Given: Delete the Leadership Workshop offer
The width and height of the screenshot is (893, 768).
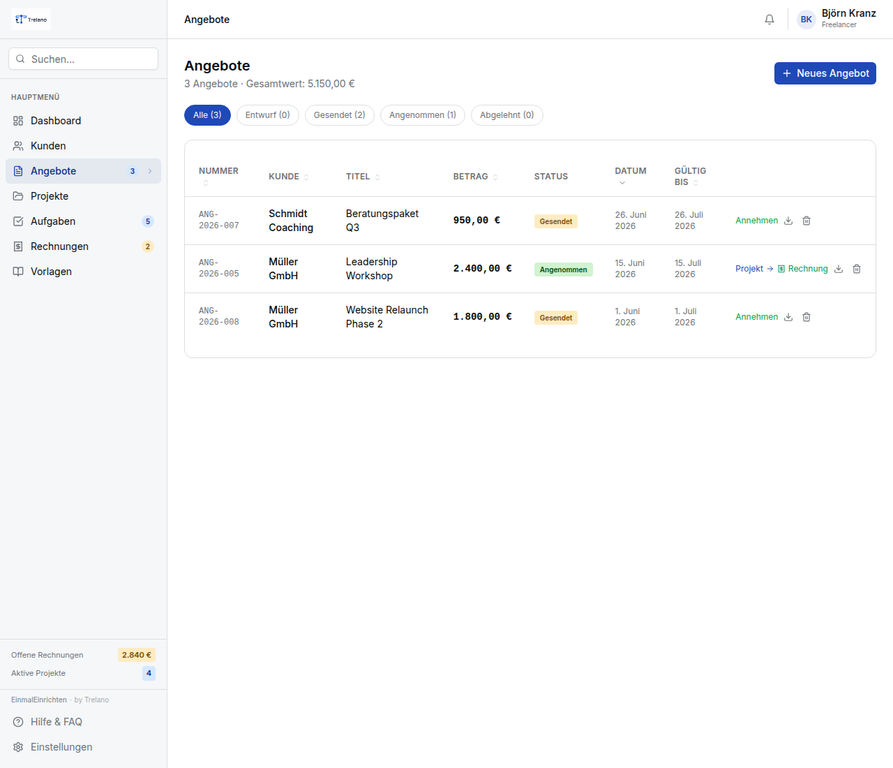Looking at the screenshot, I should point(857,269).
